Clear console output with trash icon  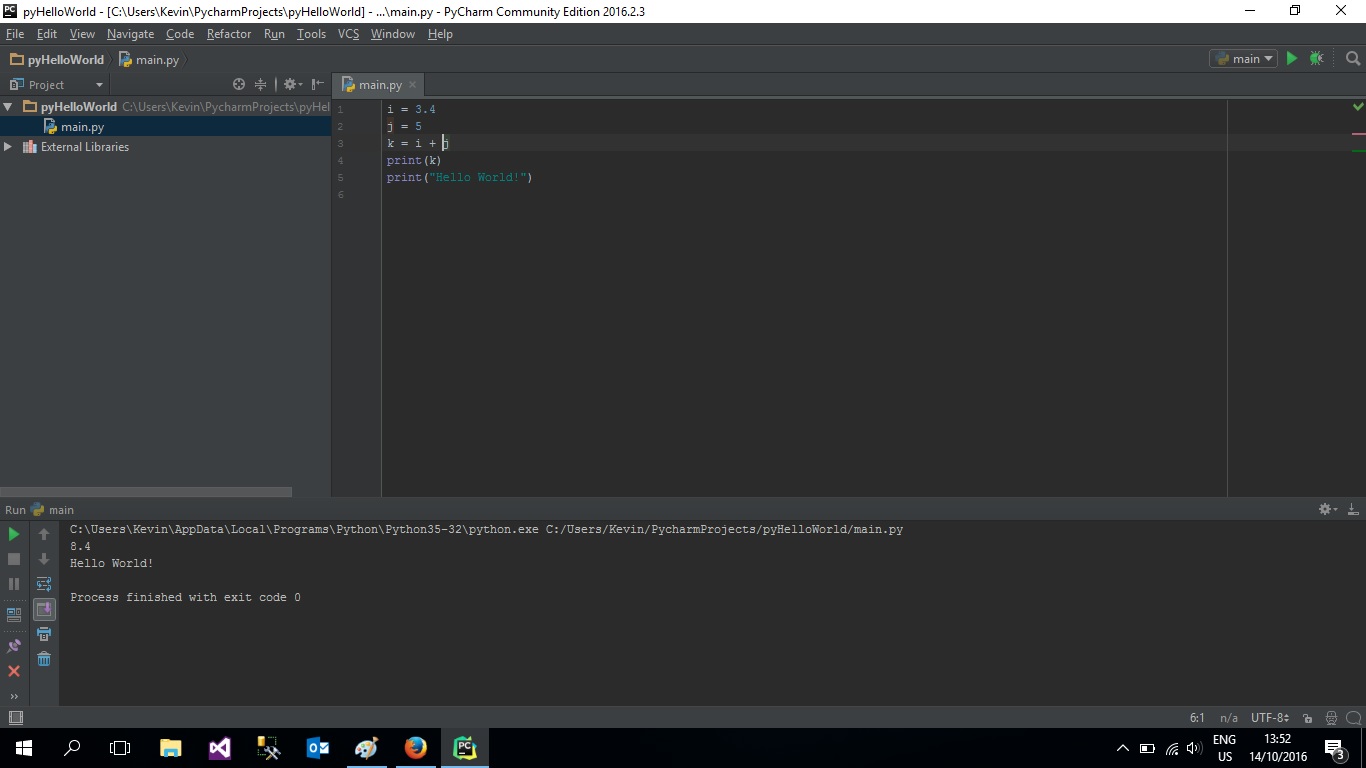pyautogui.click(x=44, y=659)
